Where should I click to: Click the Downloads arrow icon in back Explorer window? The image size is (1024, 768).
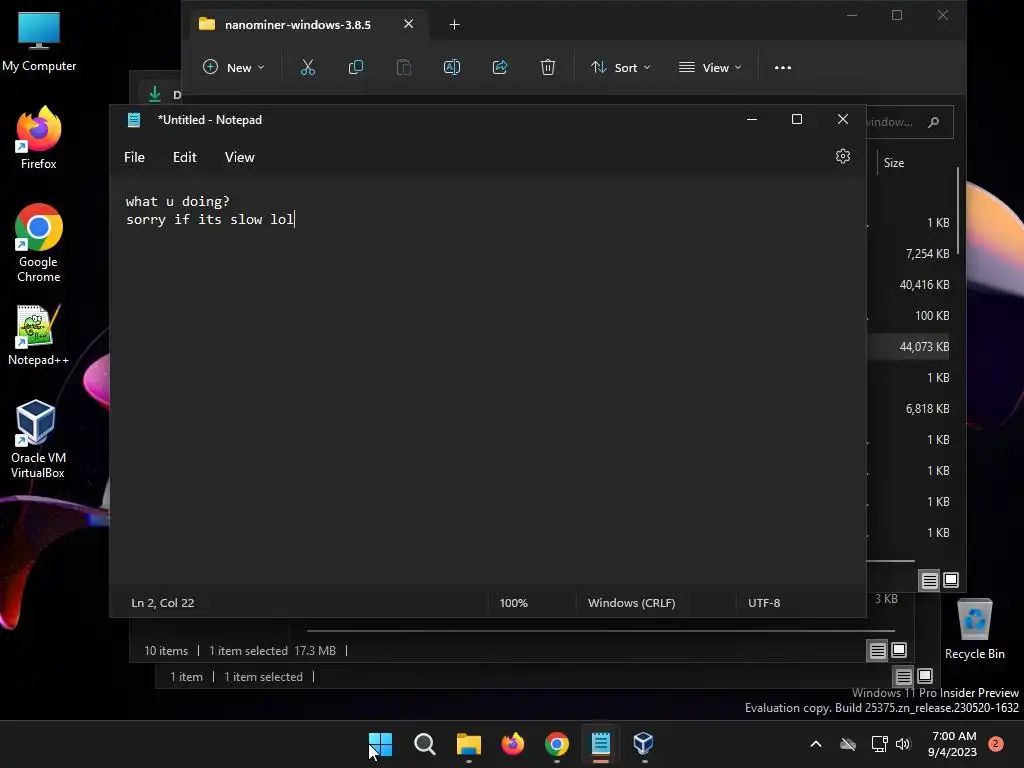coord(155,94)
